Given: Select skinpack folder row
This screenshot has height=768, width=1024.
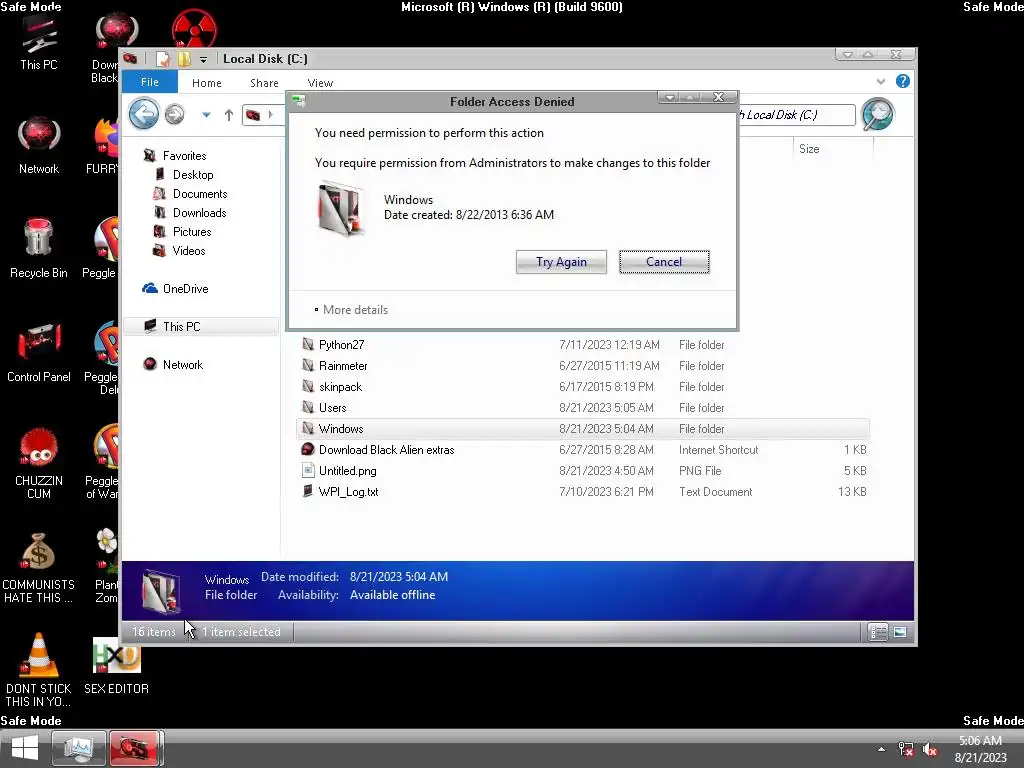Looking at the screenshot, I should click(583, 387).
